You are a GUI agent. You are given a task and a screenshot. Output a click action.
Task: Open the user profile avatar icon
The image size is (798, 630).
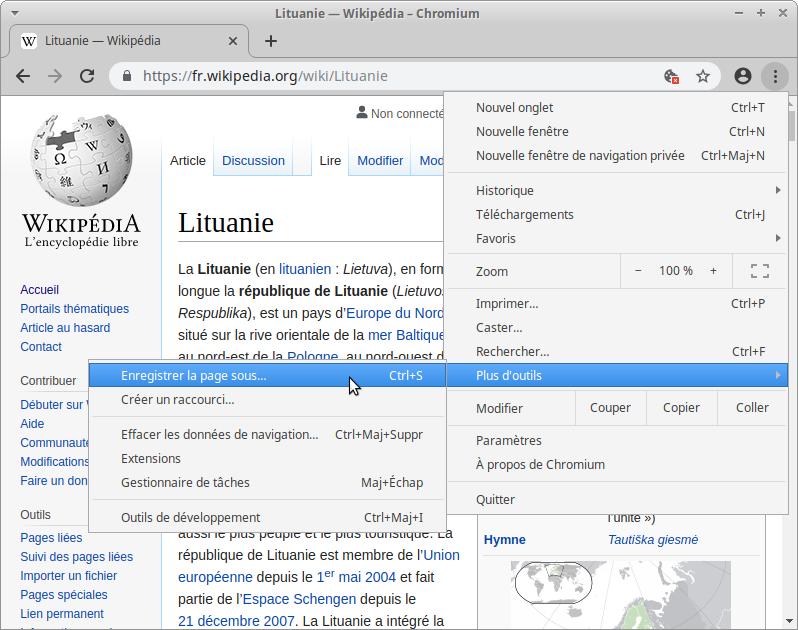(742, 76)
